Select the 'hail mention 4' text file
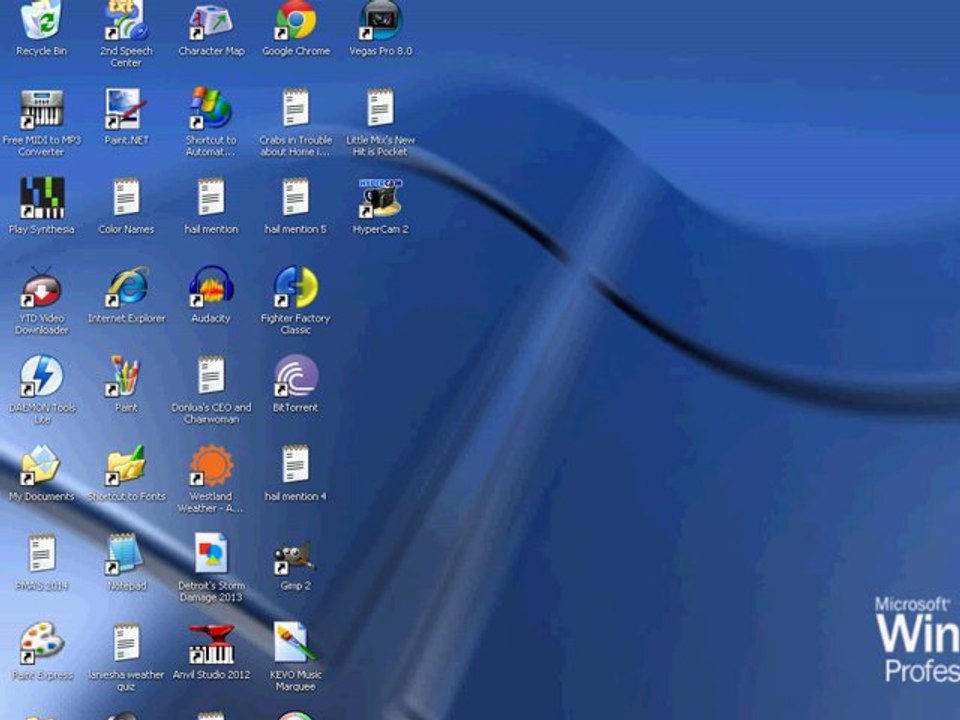 [x=295, y=465]
